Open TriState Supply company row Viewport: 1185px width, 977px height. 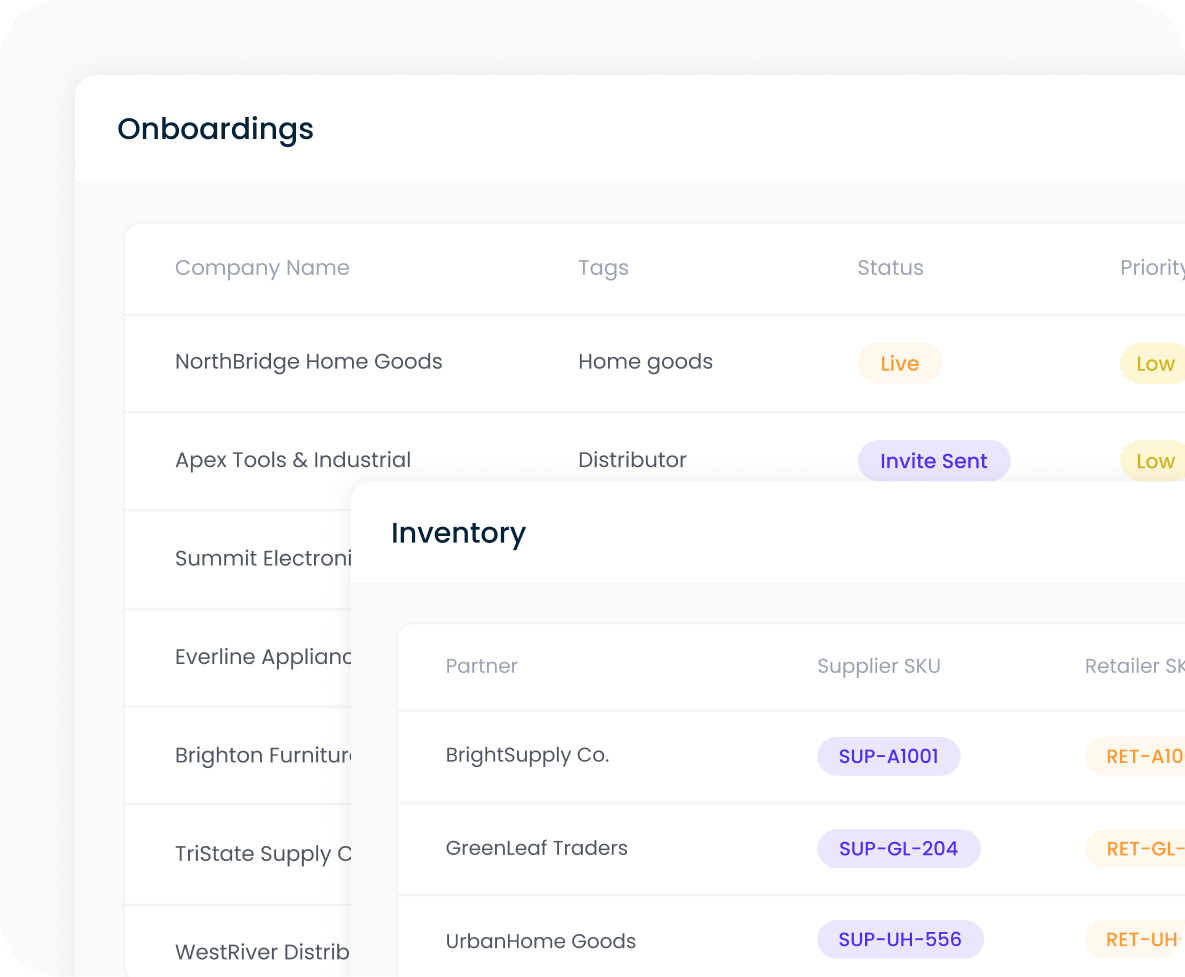pos(262,854)
